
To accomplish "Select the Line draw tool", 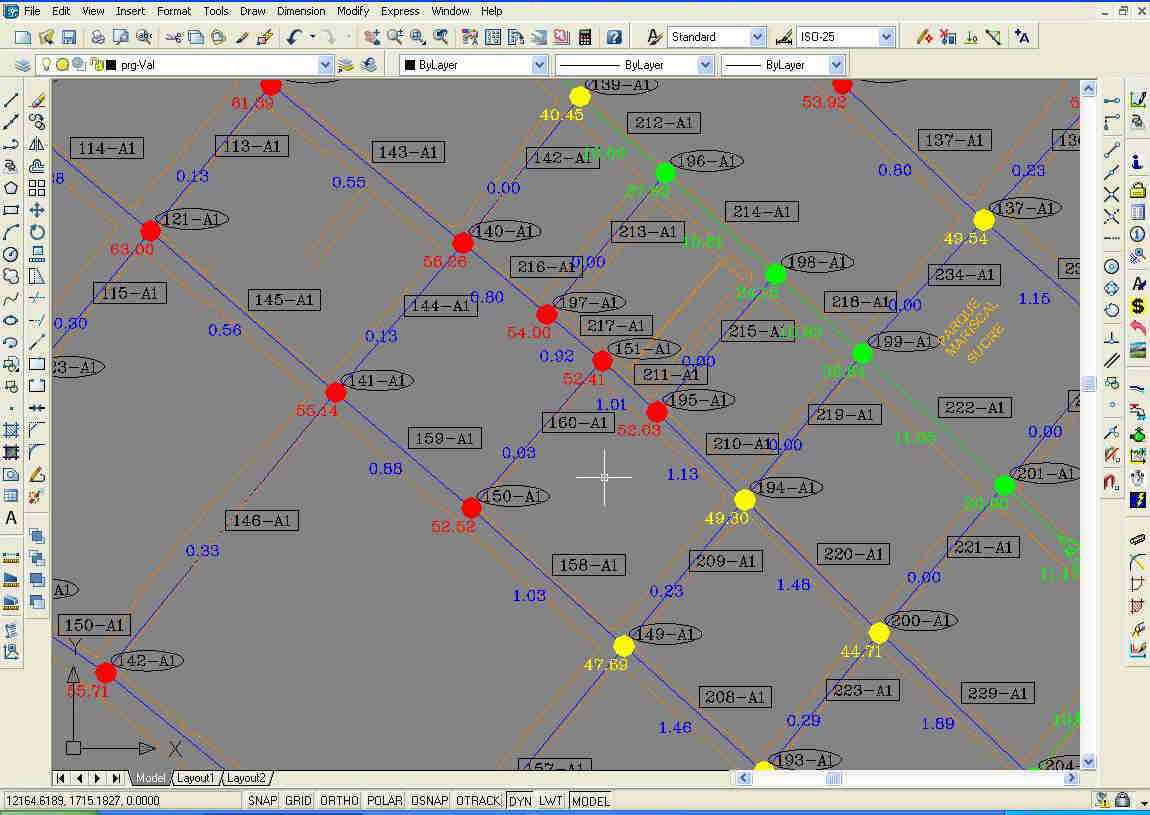I will pos(12,100).
